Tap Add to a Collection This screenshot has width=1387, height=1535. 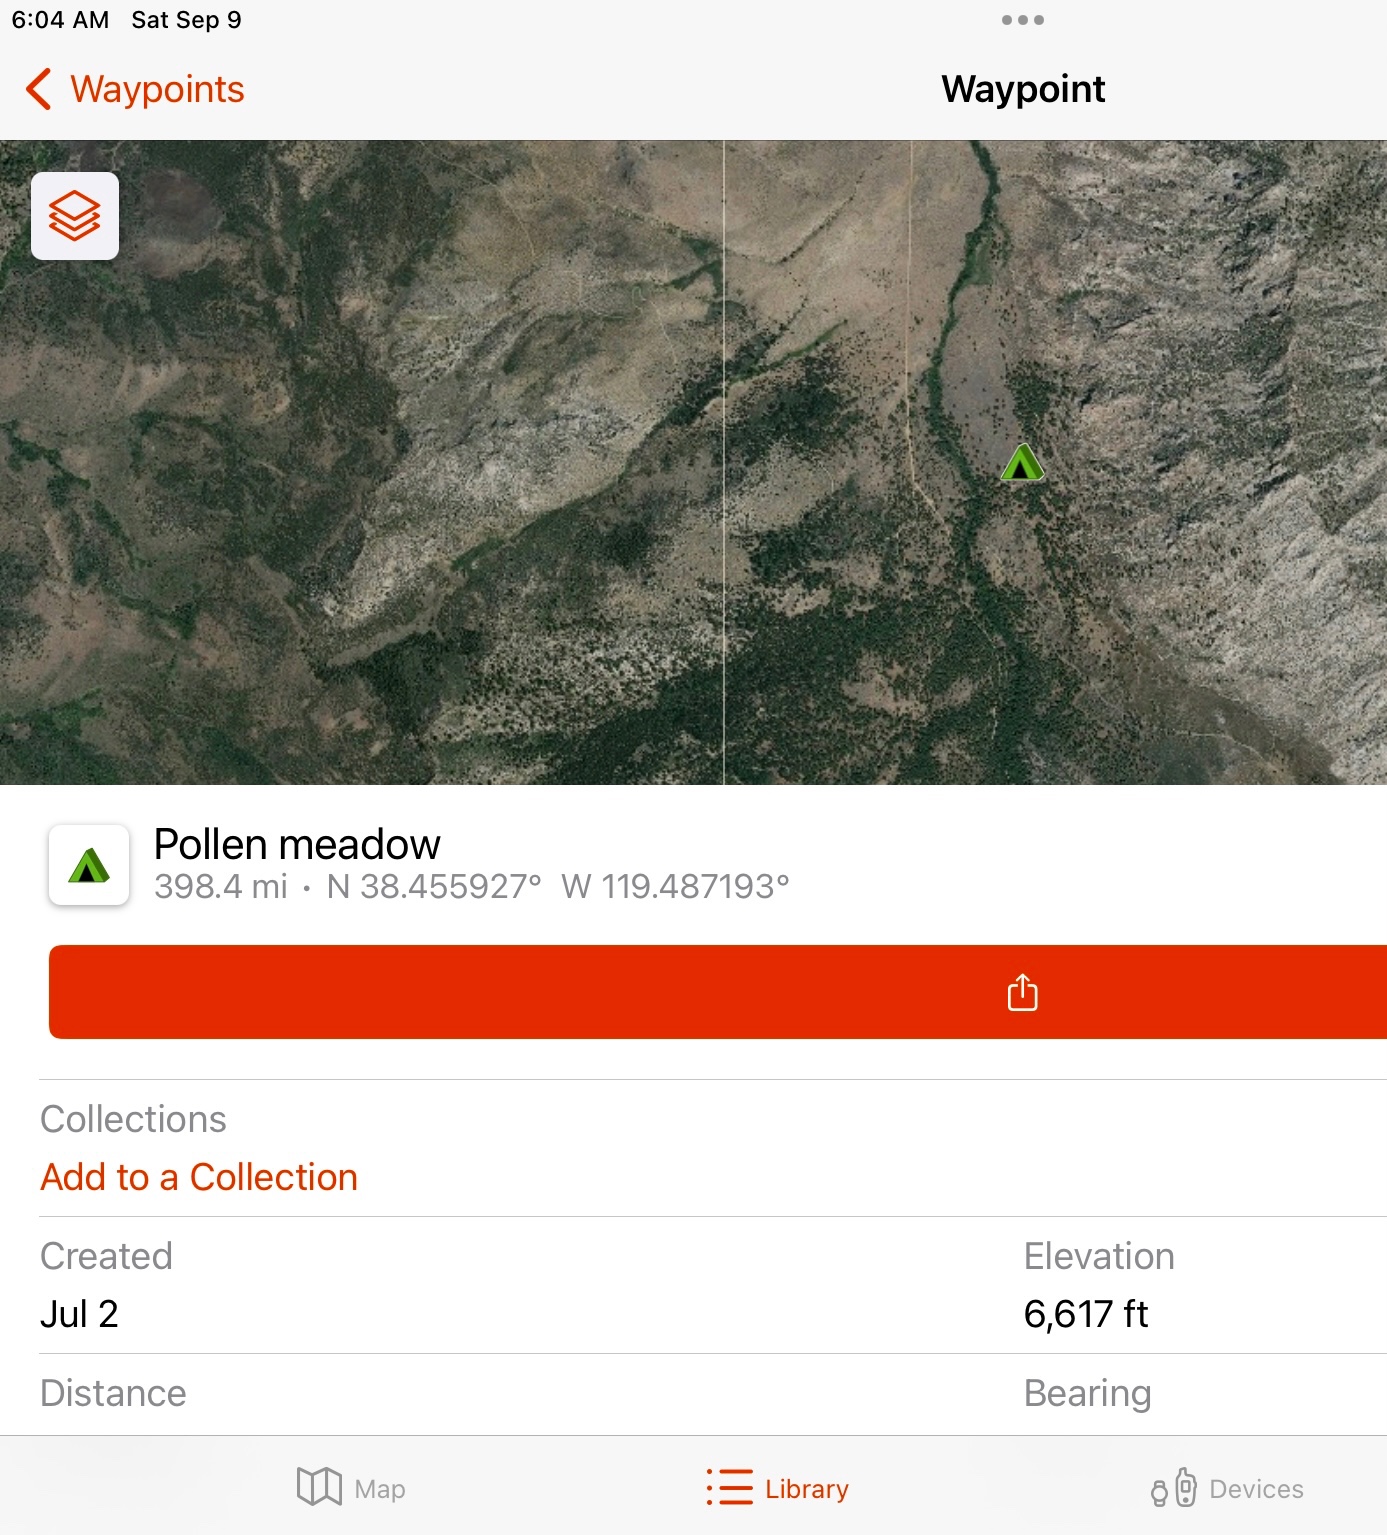pos(199,1177)
